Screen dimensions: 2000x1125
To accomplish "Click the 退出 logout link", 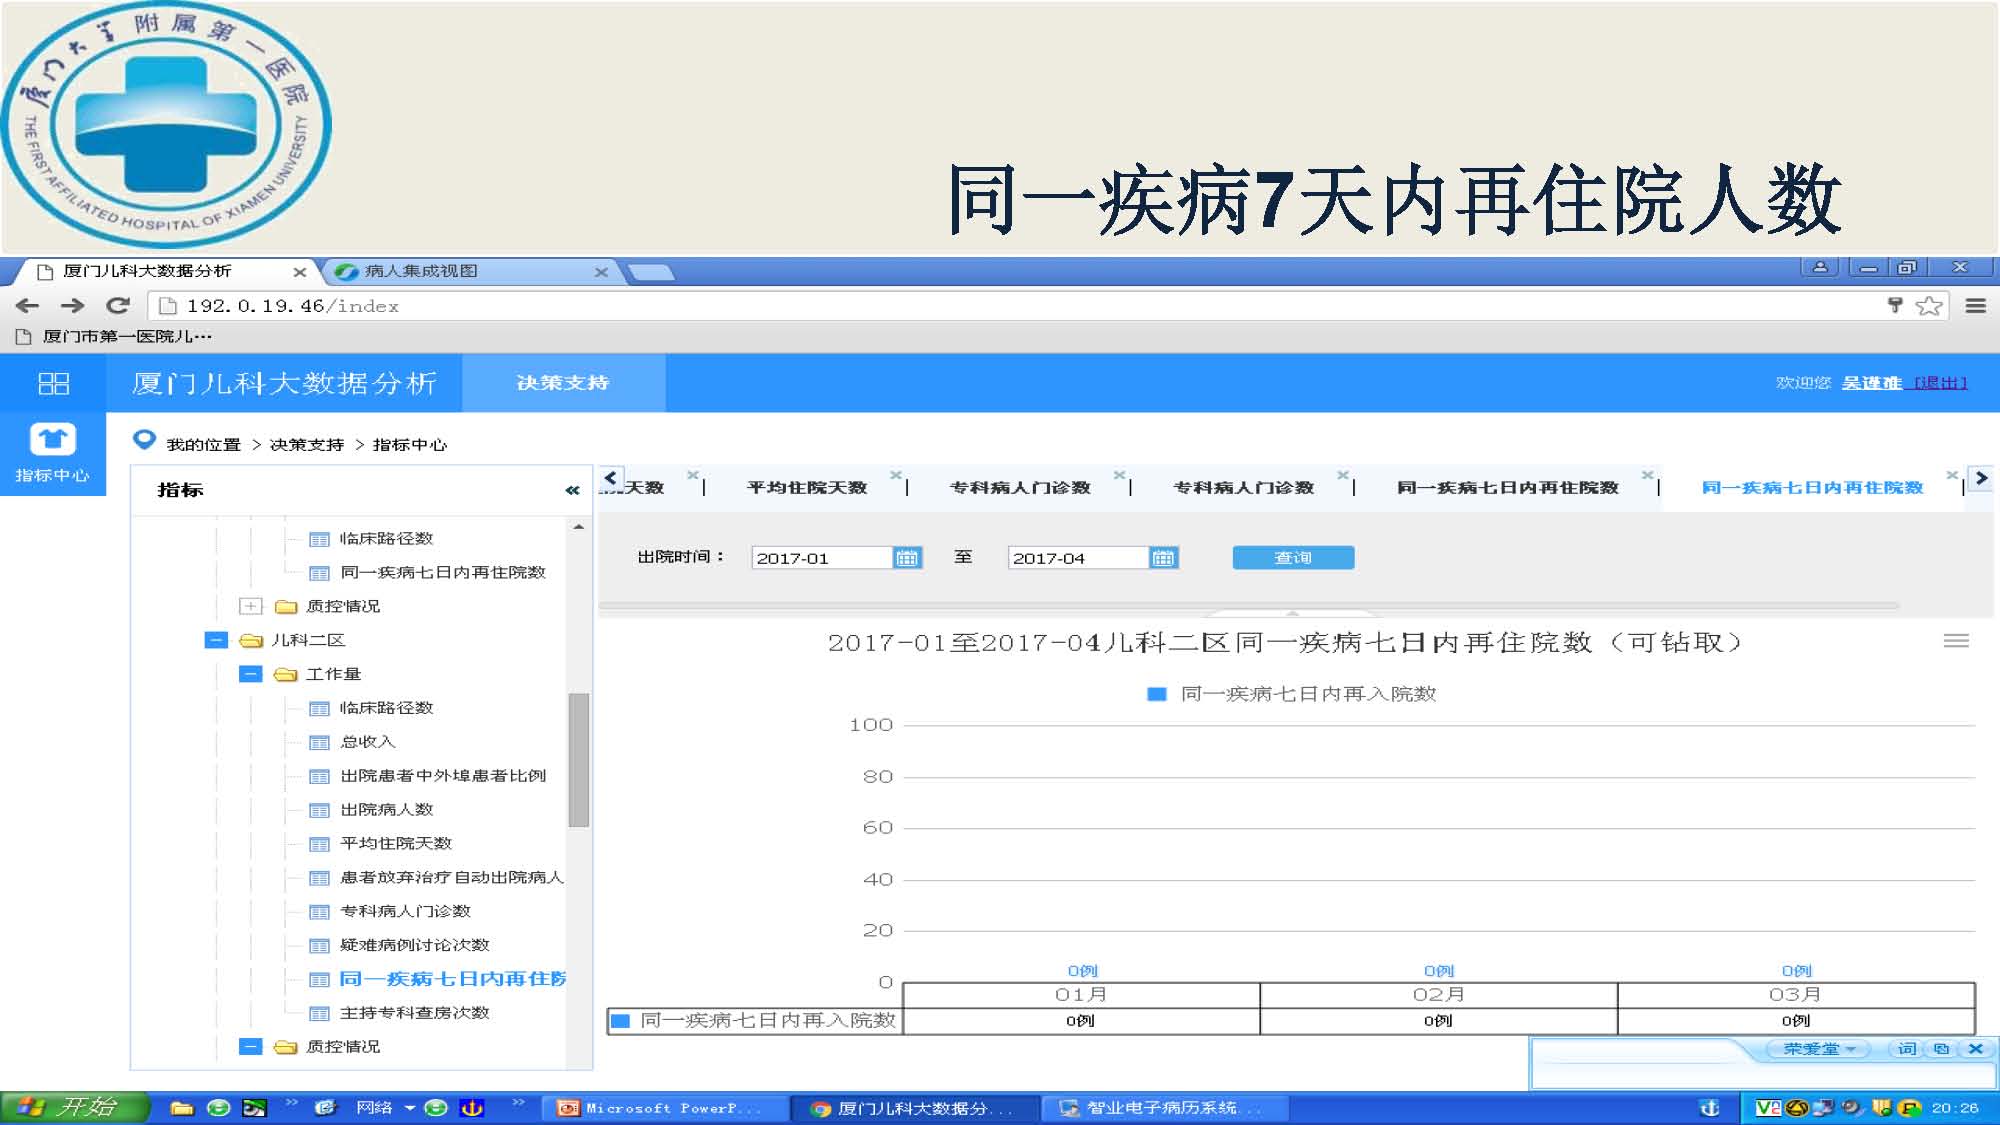I will (1941, 383).
